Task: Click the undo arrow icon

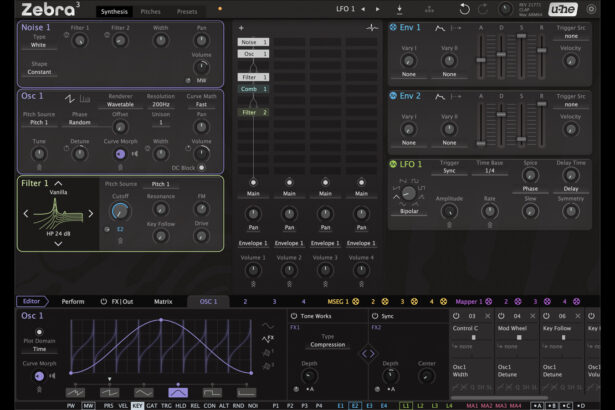Action: pyautogui.click(x=464, y=9)
